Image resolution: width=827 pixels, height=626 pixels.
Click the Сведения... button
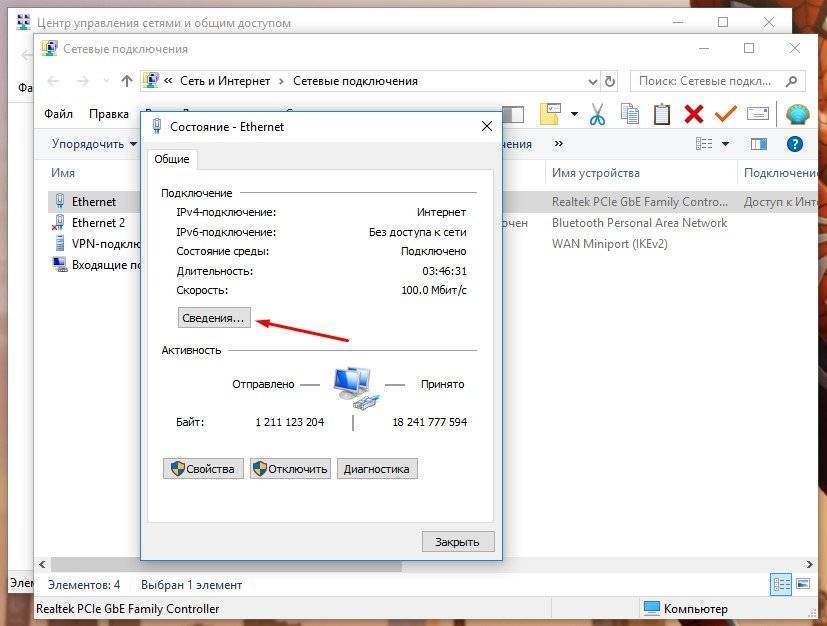214,318
